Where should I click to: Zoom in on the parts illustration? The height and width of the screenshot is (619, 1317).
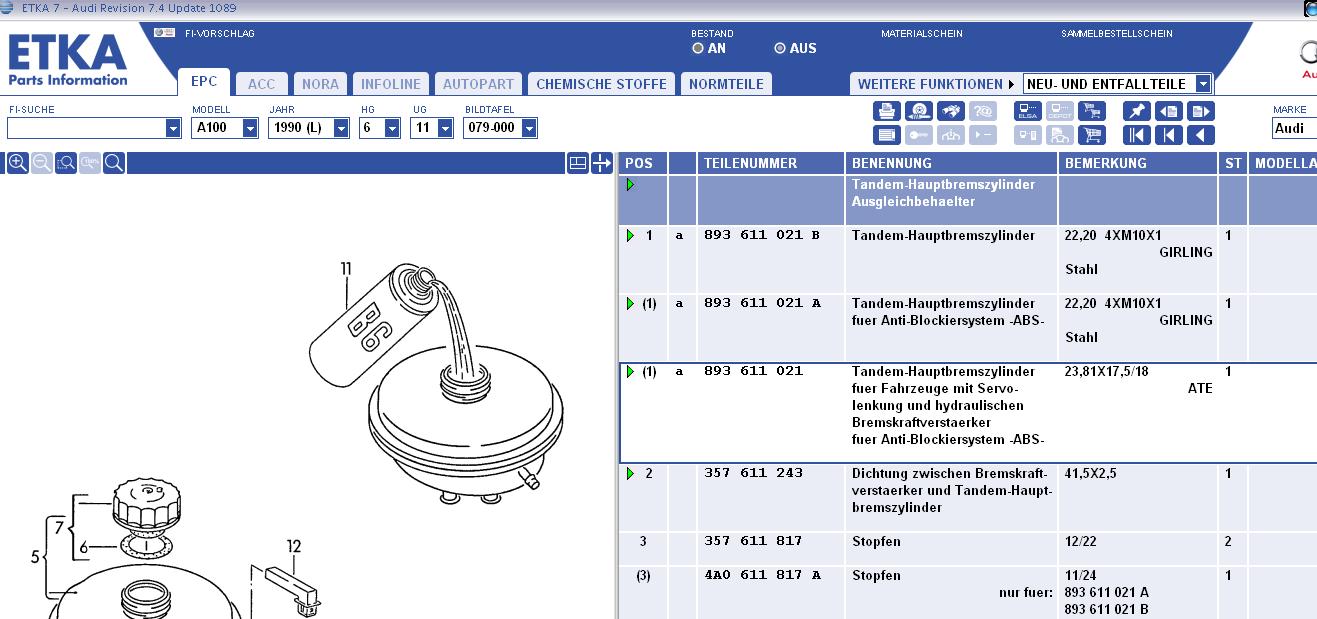(x=17, y=163)
